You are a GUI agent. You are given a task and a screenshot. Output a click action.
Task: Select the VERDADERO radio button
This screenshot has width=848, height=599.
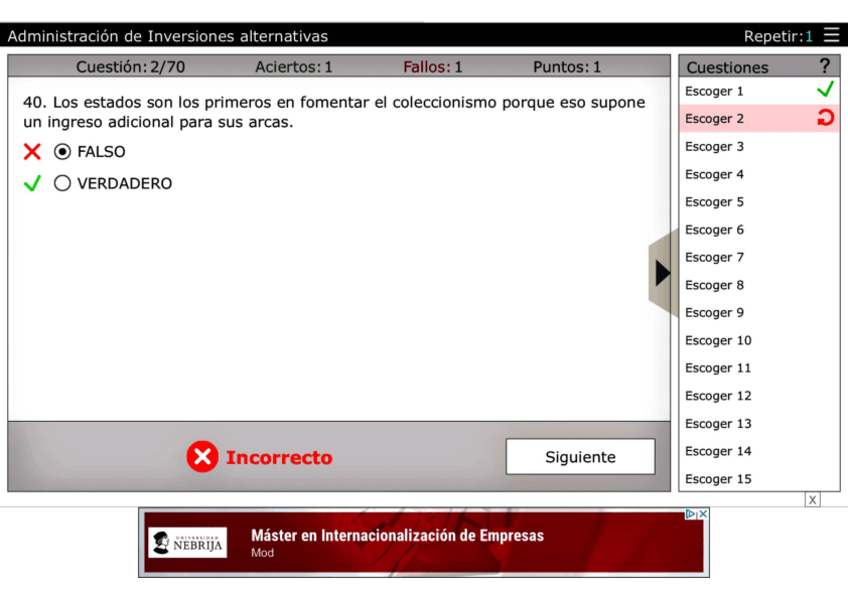(62, 183)
